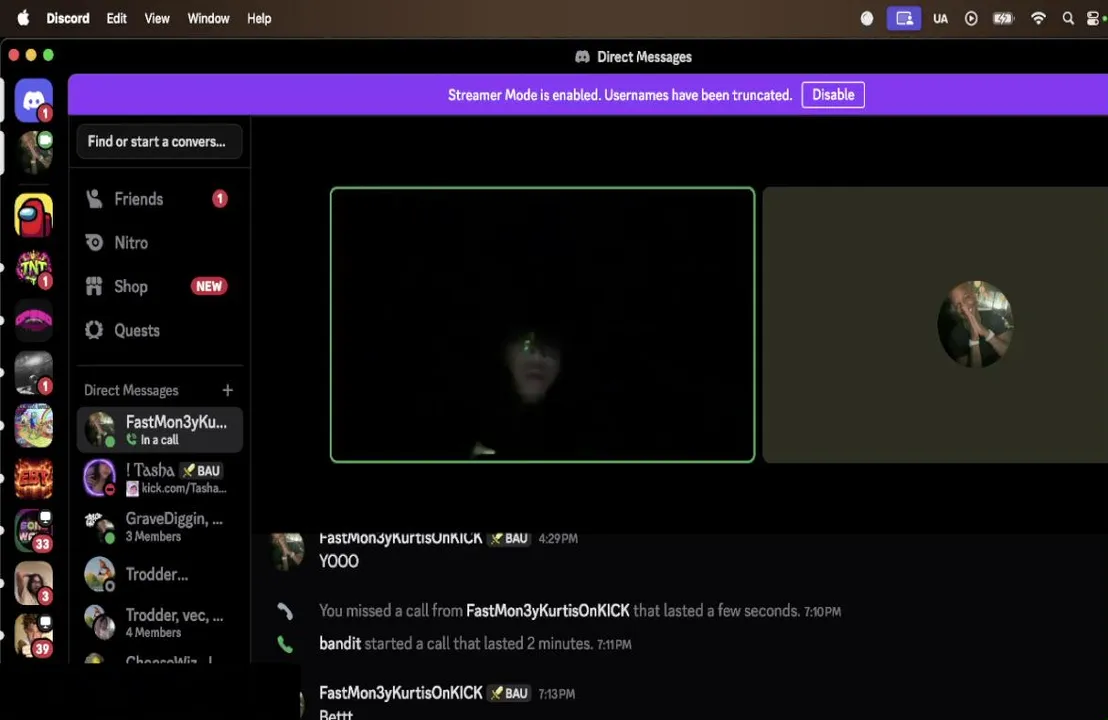This screenshot has height=720, width=1108.
Task: Open the Nitro page
Action: (x=160, y=242)
